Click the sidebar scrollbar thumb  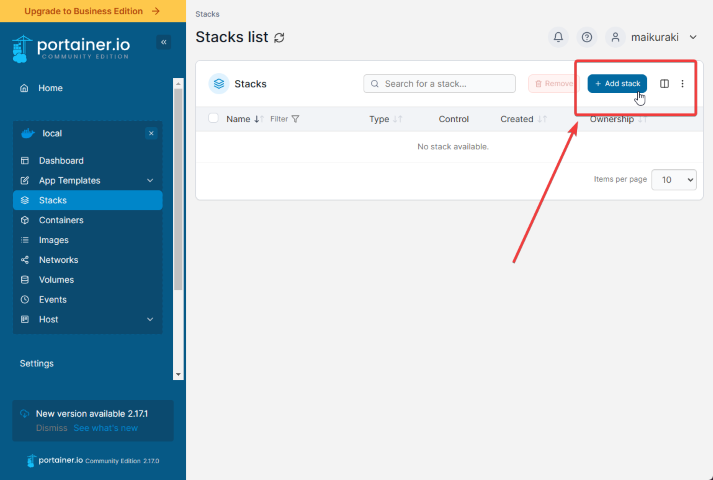point(178,189)
